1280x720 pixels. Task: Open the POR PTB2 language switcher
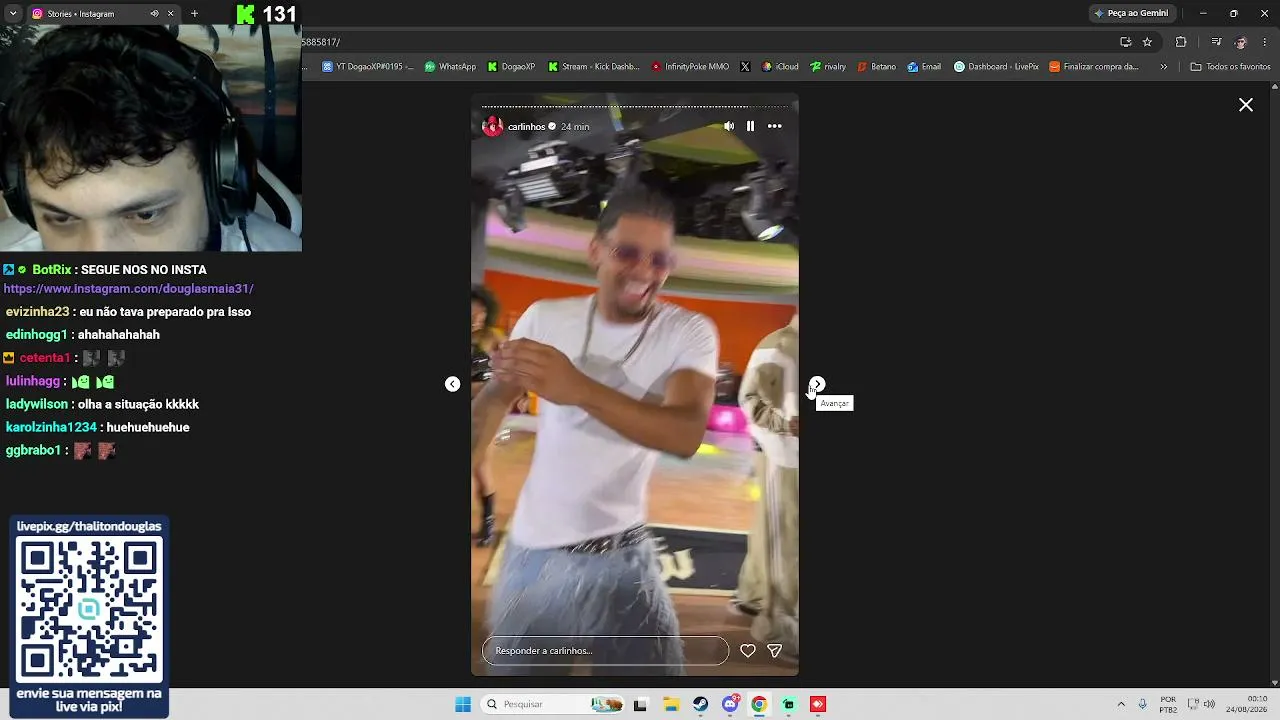(x=1168, y=704)
